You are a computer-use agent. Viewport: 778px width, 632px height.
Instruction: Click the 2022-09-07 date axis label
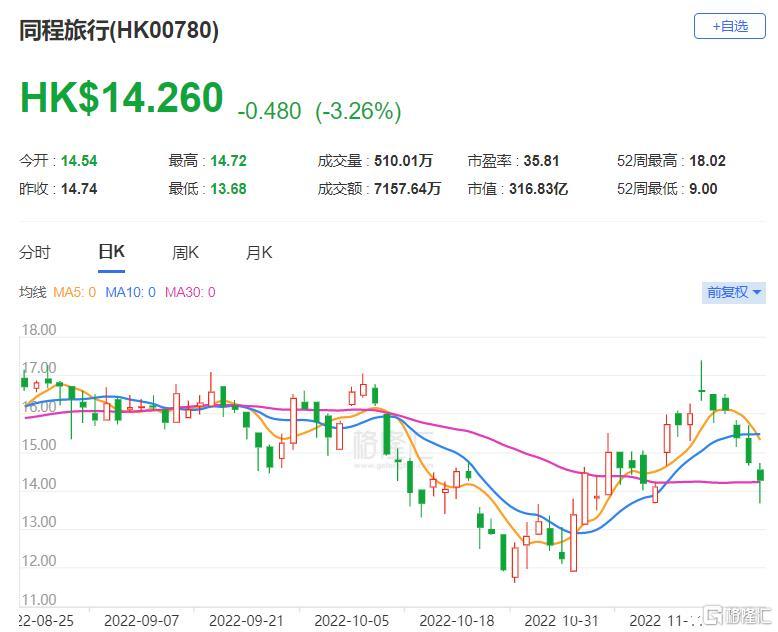pos(141,621)
